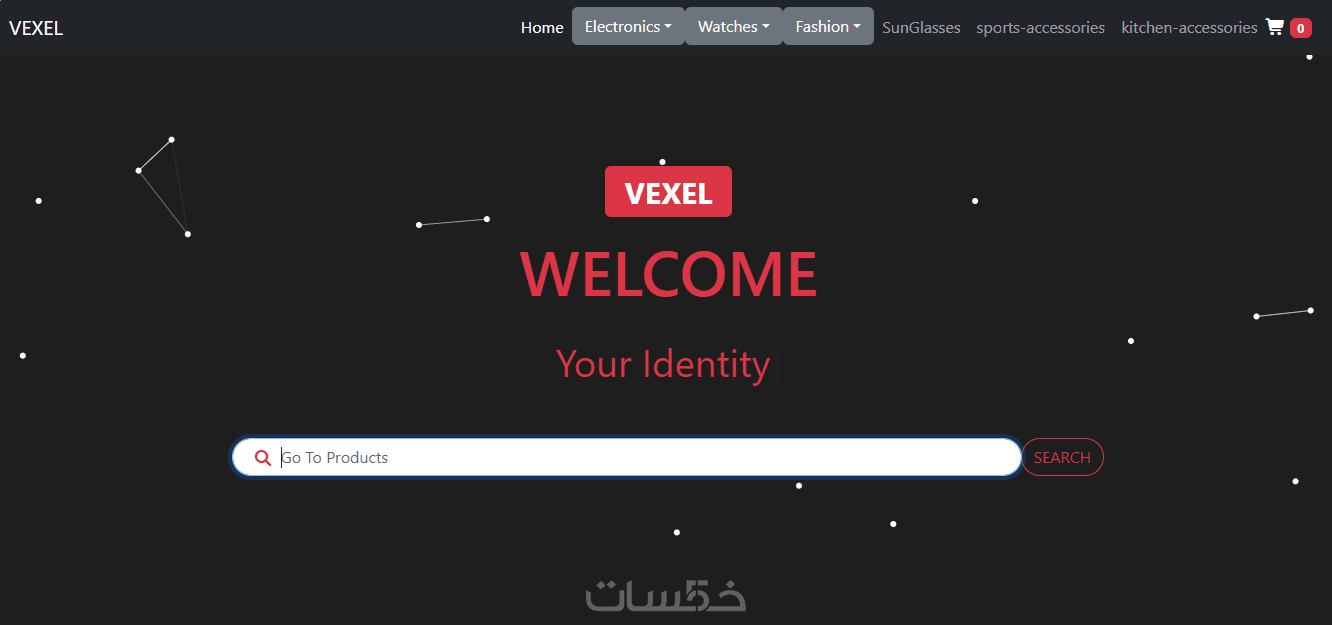Viewport: 1332px width, 625px height.
Task: Select the sports-accessories nav link
Action: click(1041, 28)
